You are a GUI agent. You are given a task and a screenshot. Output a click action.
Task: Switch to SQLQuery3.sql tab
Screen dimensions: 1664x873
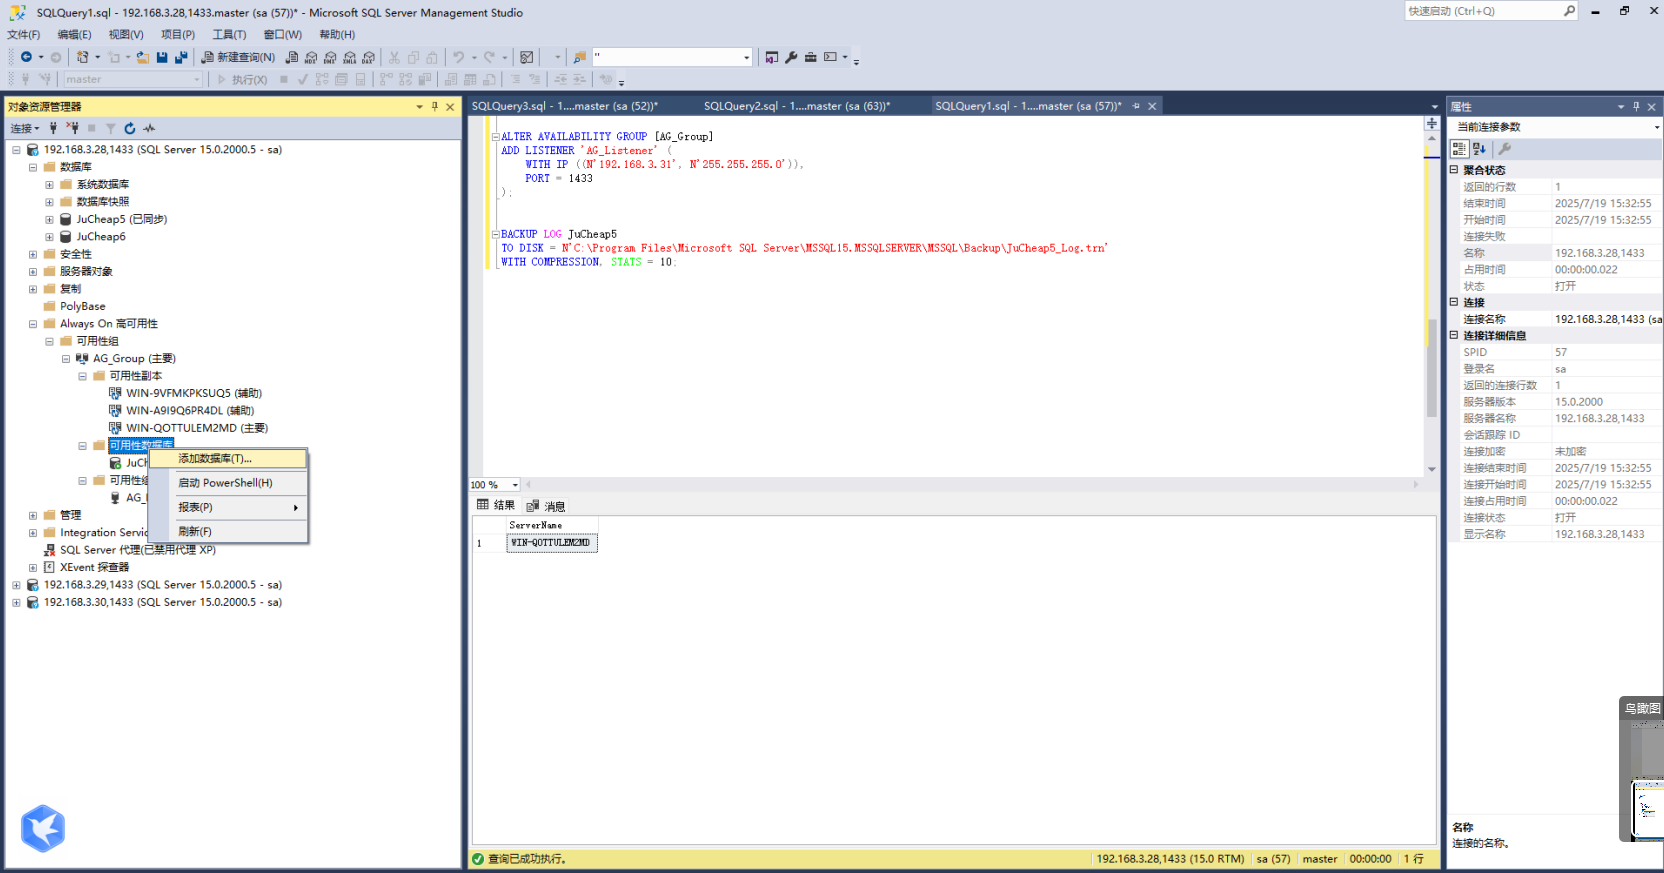pyautogui.click(x=564, y=106)
